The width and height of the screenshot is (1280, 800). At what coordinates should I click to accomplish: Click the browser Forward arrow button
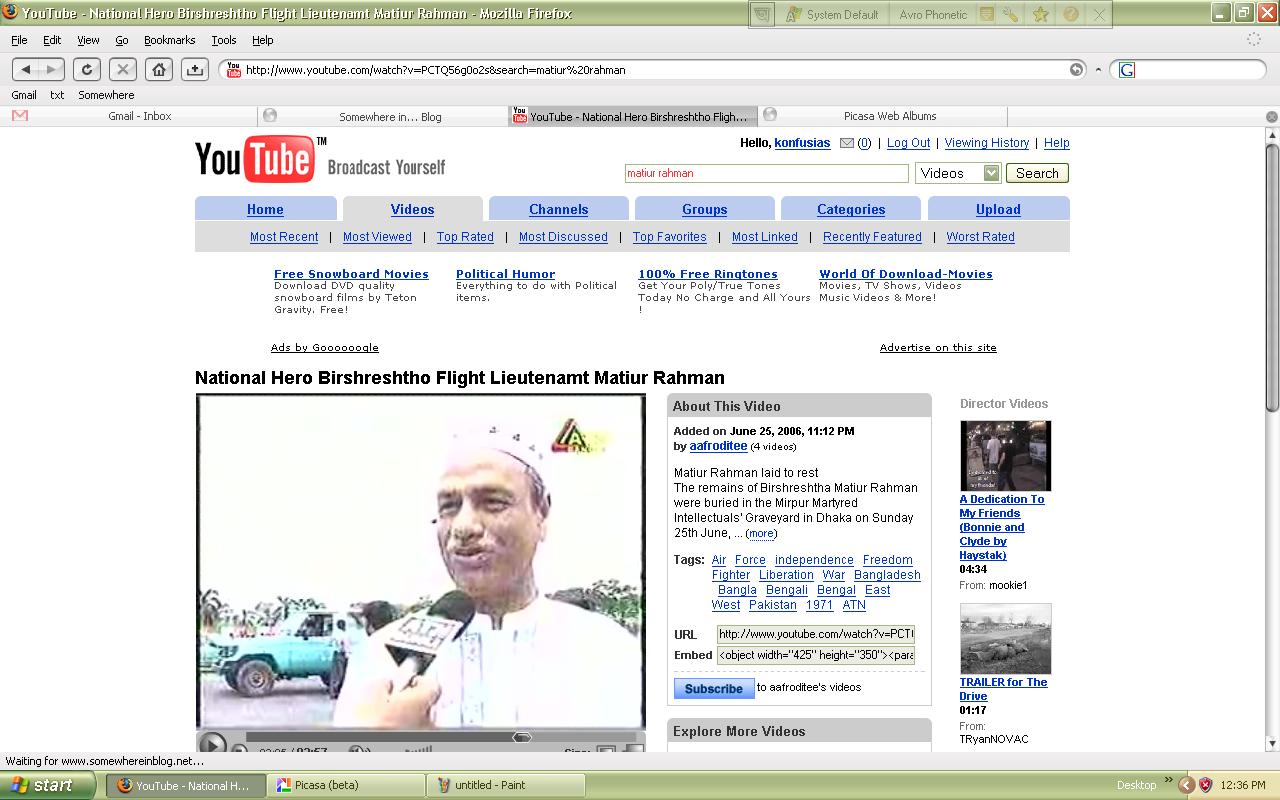click(x=51, y=69)
